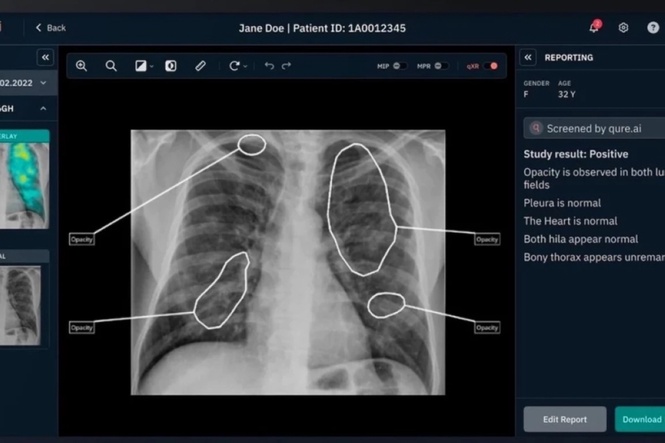665x443 pixels.
Task: Open the settings gear
Action: (x=623, y=28)
